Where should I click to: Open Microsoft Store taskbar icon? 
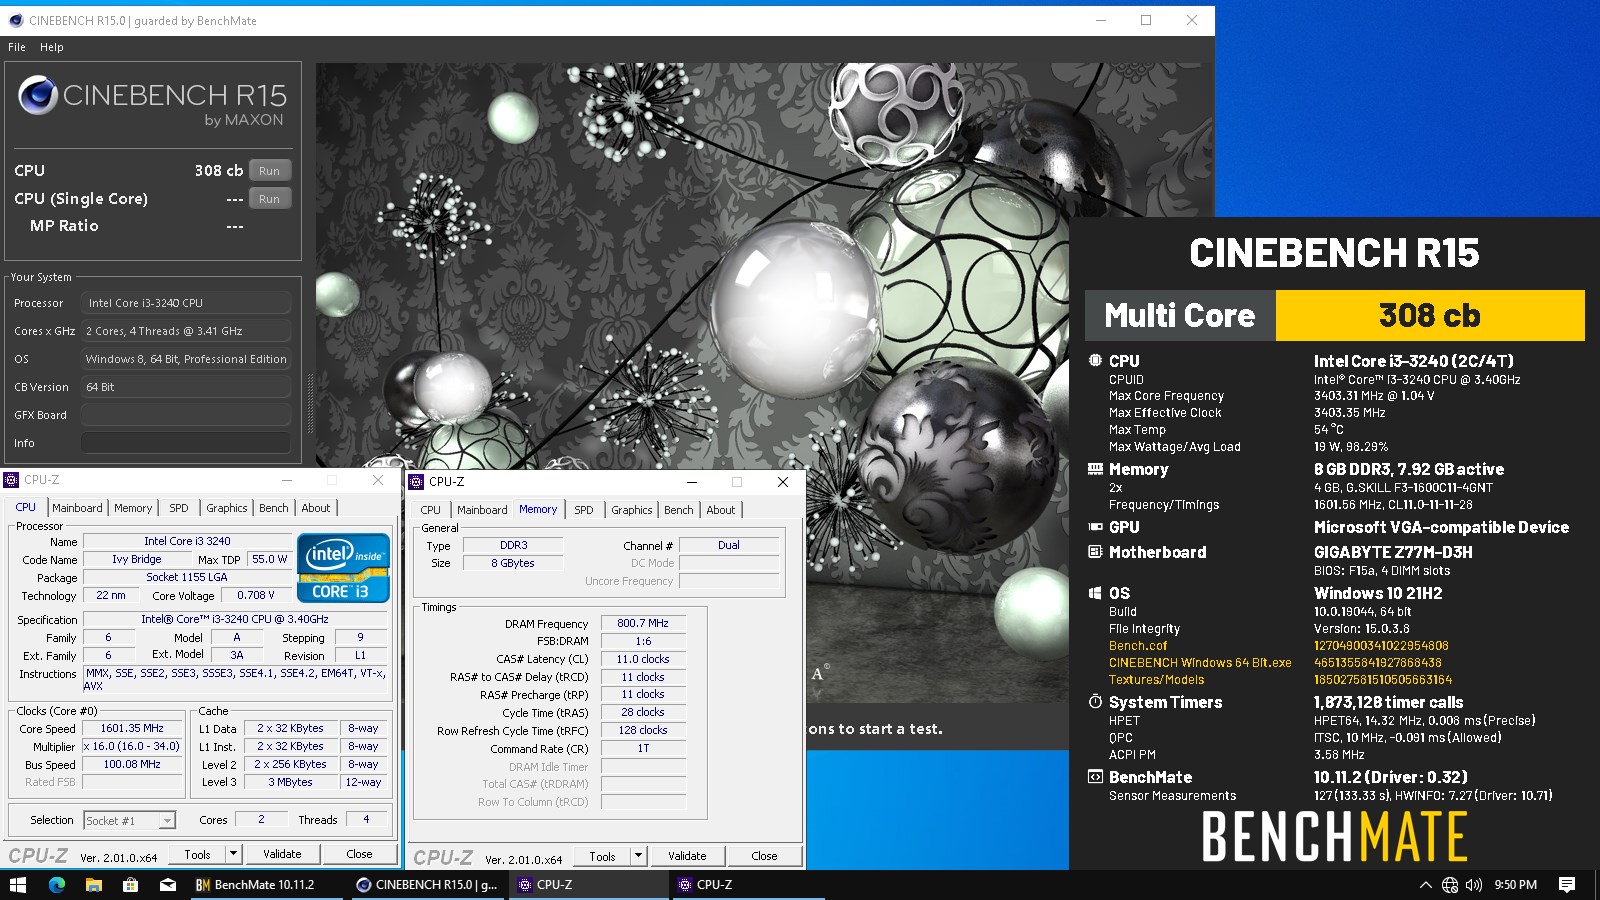[130, 885]
